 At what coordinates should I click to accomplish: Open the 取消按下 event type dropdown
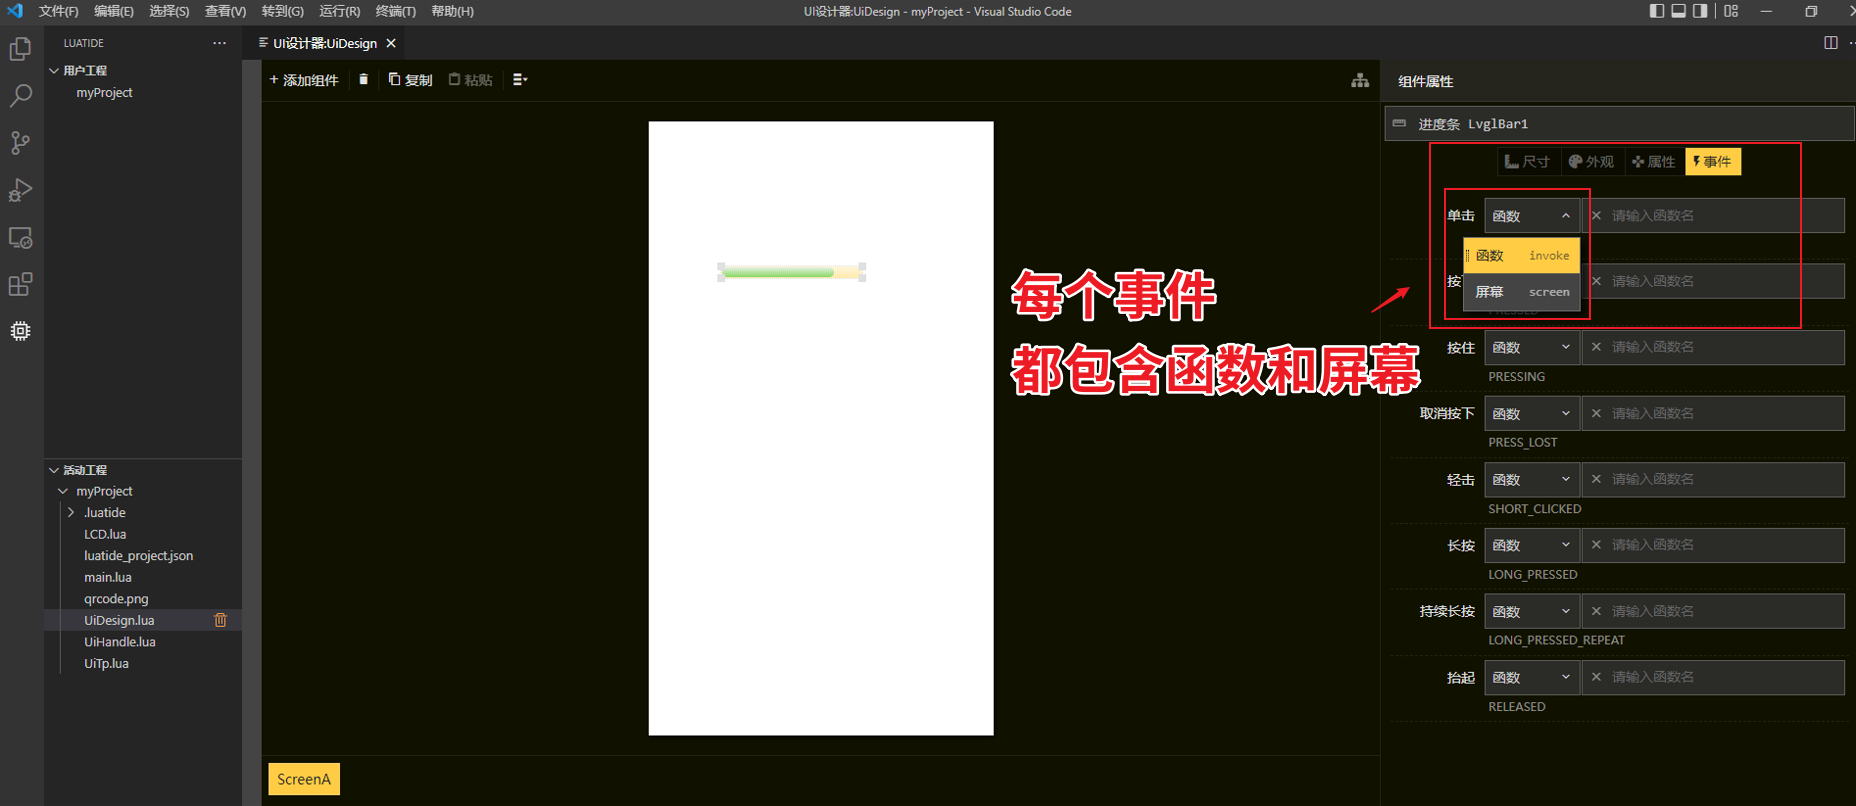coord(1532,413)
